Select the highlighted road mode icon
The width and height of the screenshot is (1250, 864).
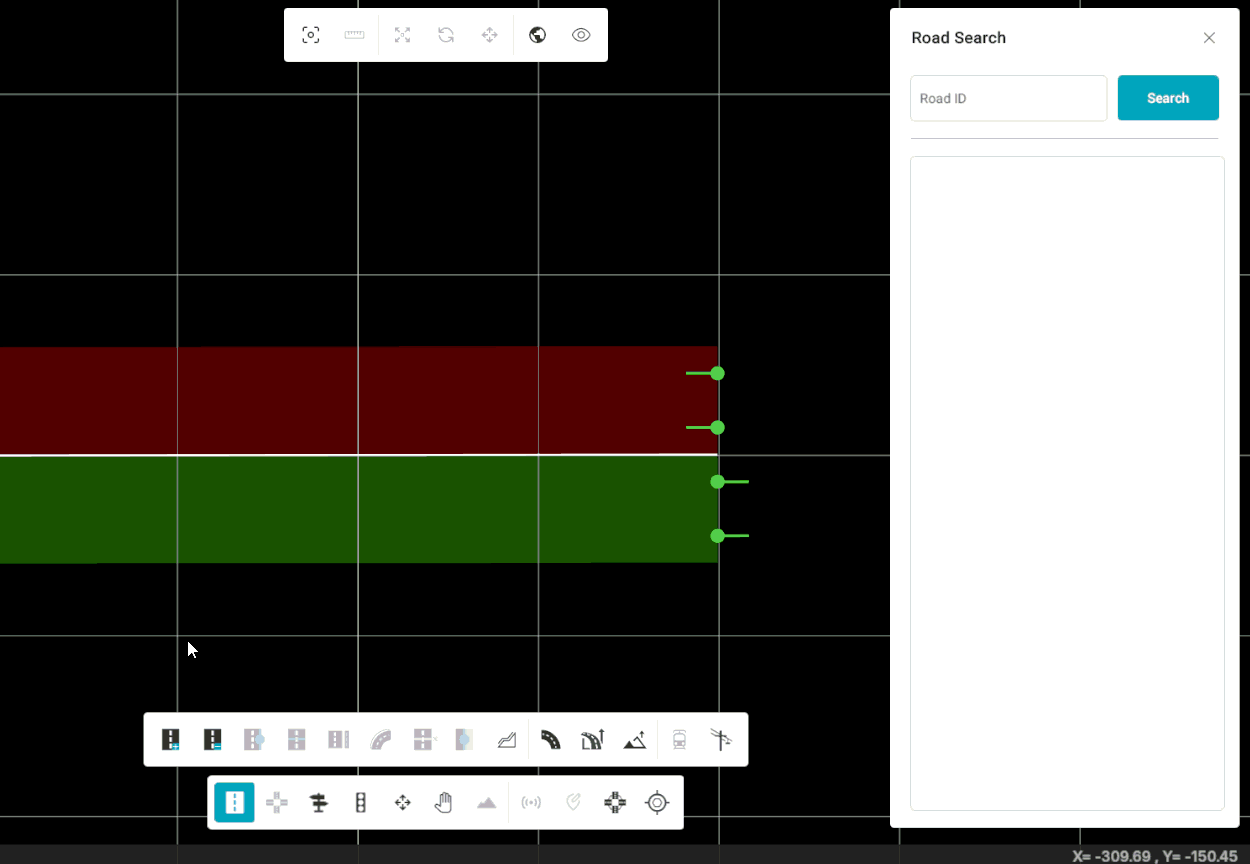(235, 802)
